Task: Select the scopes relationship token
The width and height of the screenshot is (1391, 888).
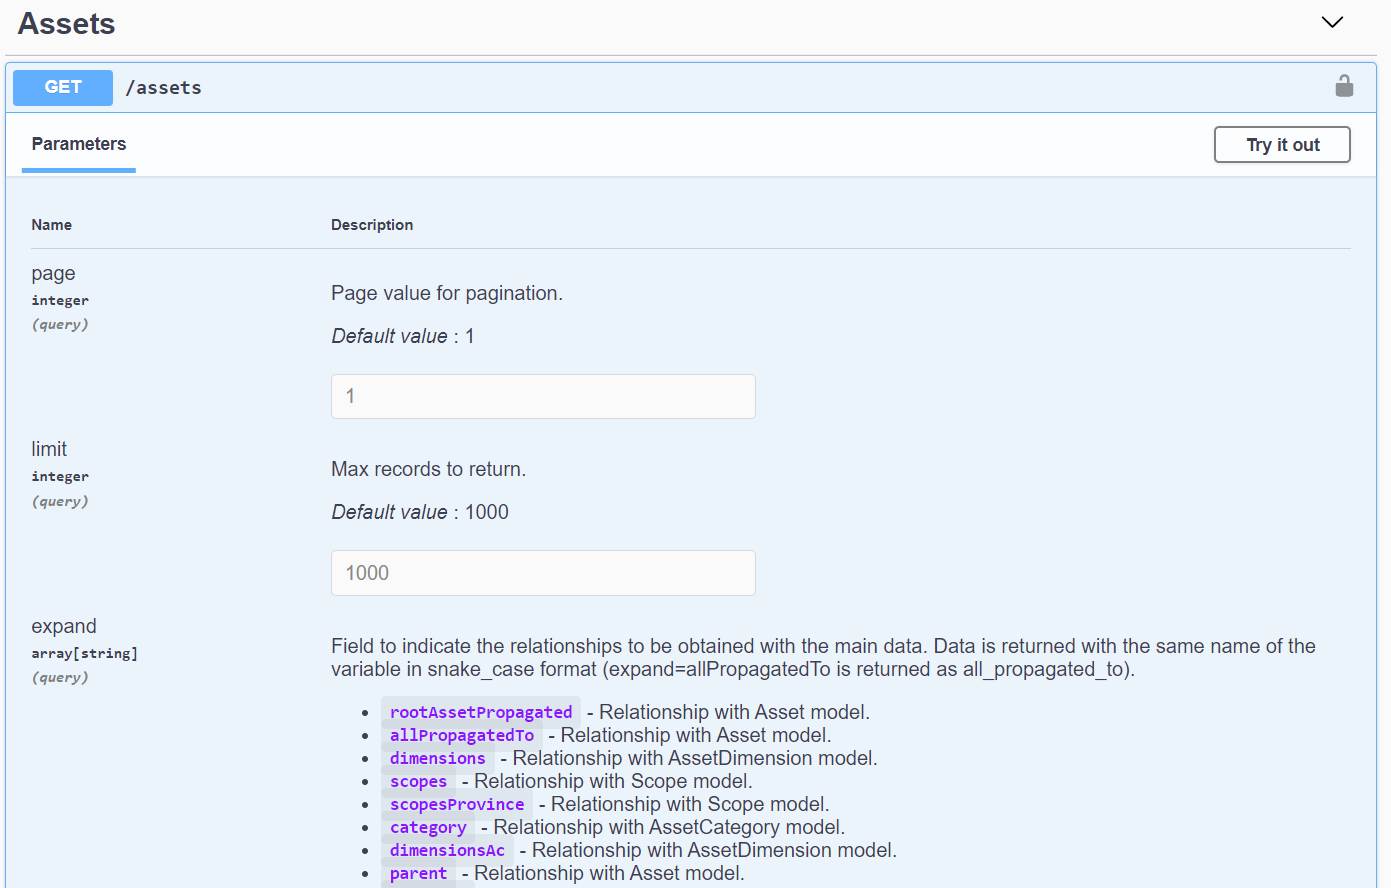Action: coord(418,781)
